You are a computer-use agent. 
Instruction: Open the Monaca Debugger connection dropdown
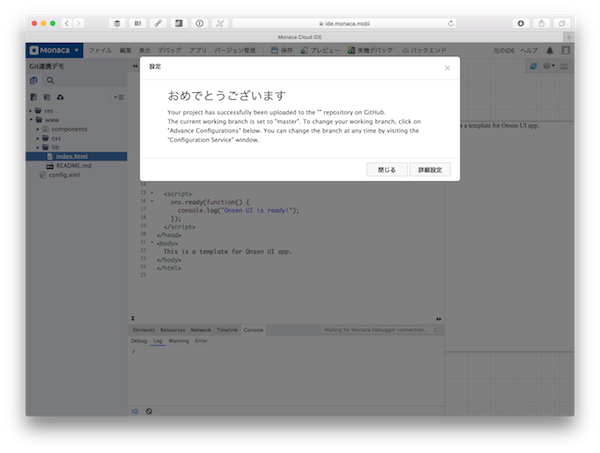pos(380,330)
